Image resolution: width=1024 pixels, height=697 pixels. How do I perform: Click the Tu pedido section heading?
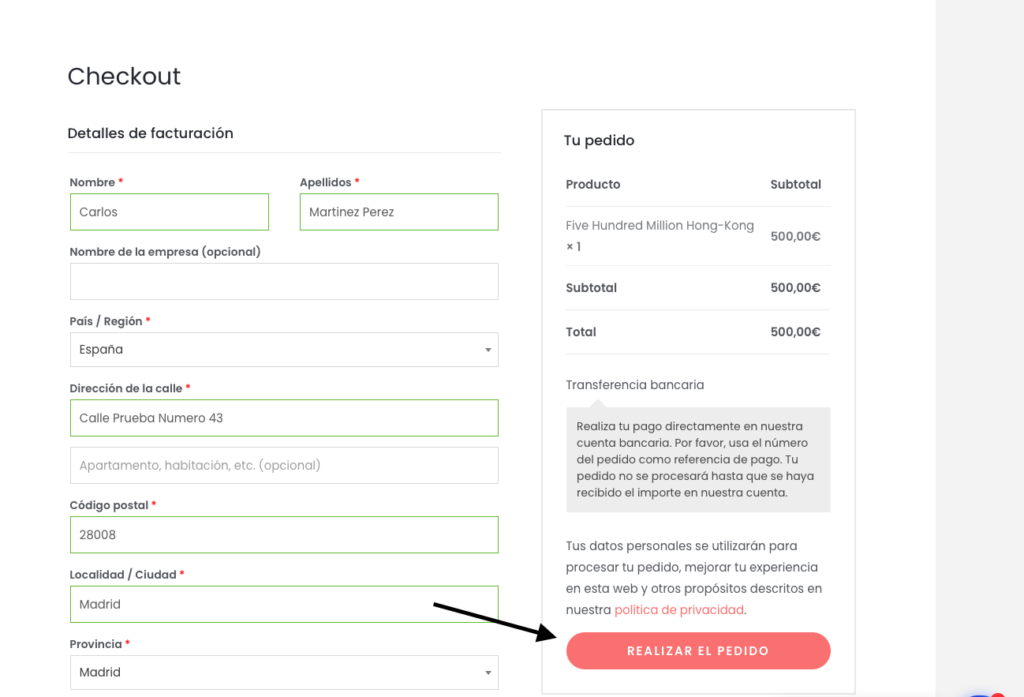click(599, 141)
